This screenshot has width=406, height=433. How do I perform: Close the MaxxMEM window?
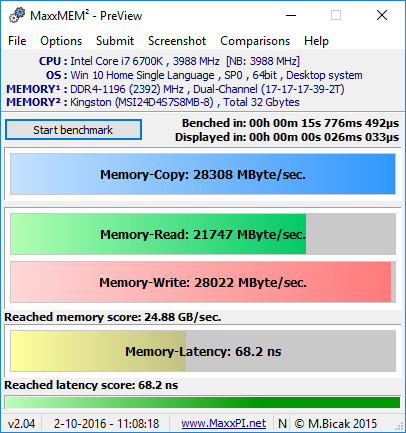click(x=382, y=15)
